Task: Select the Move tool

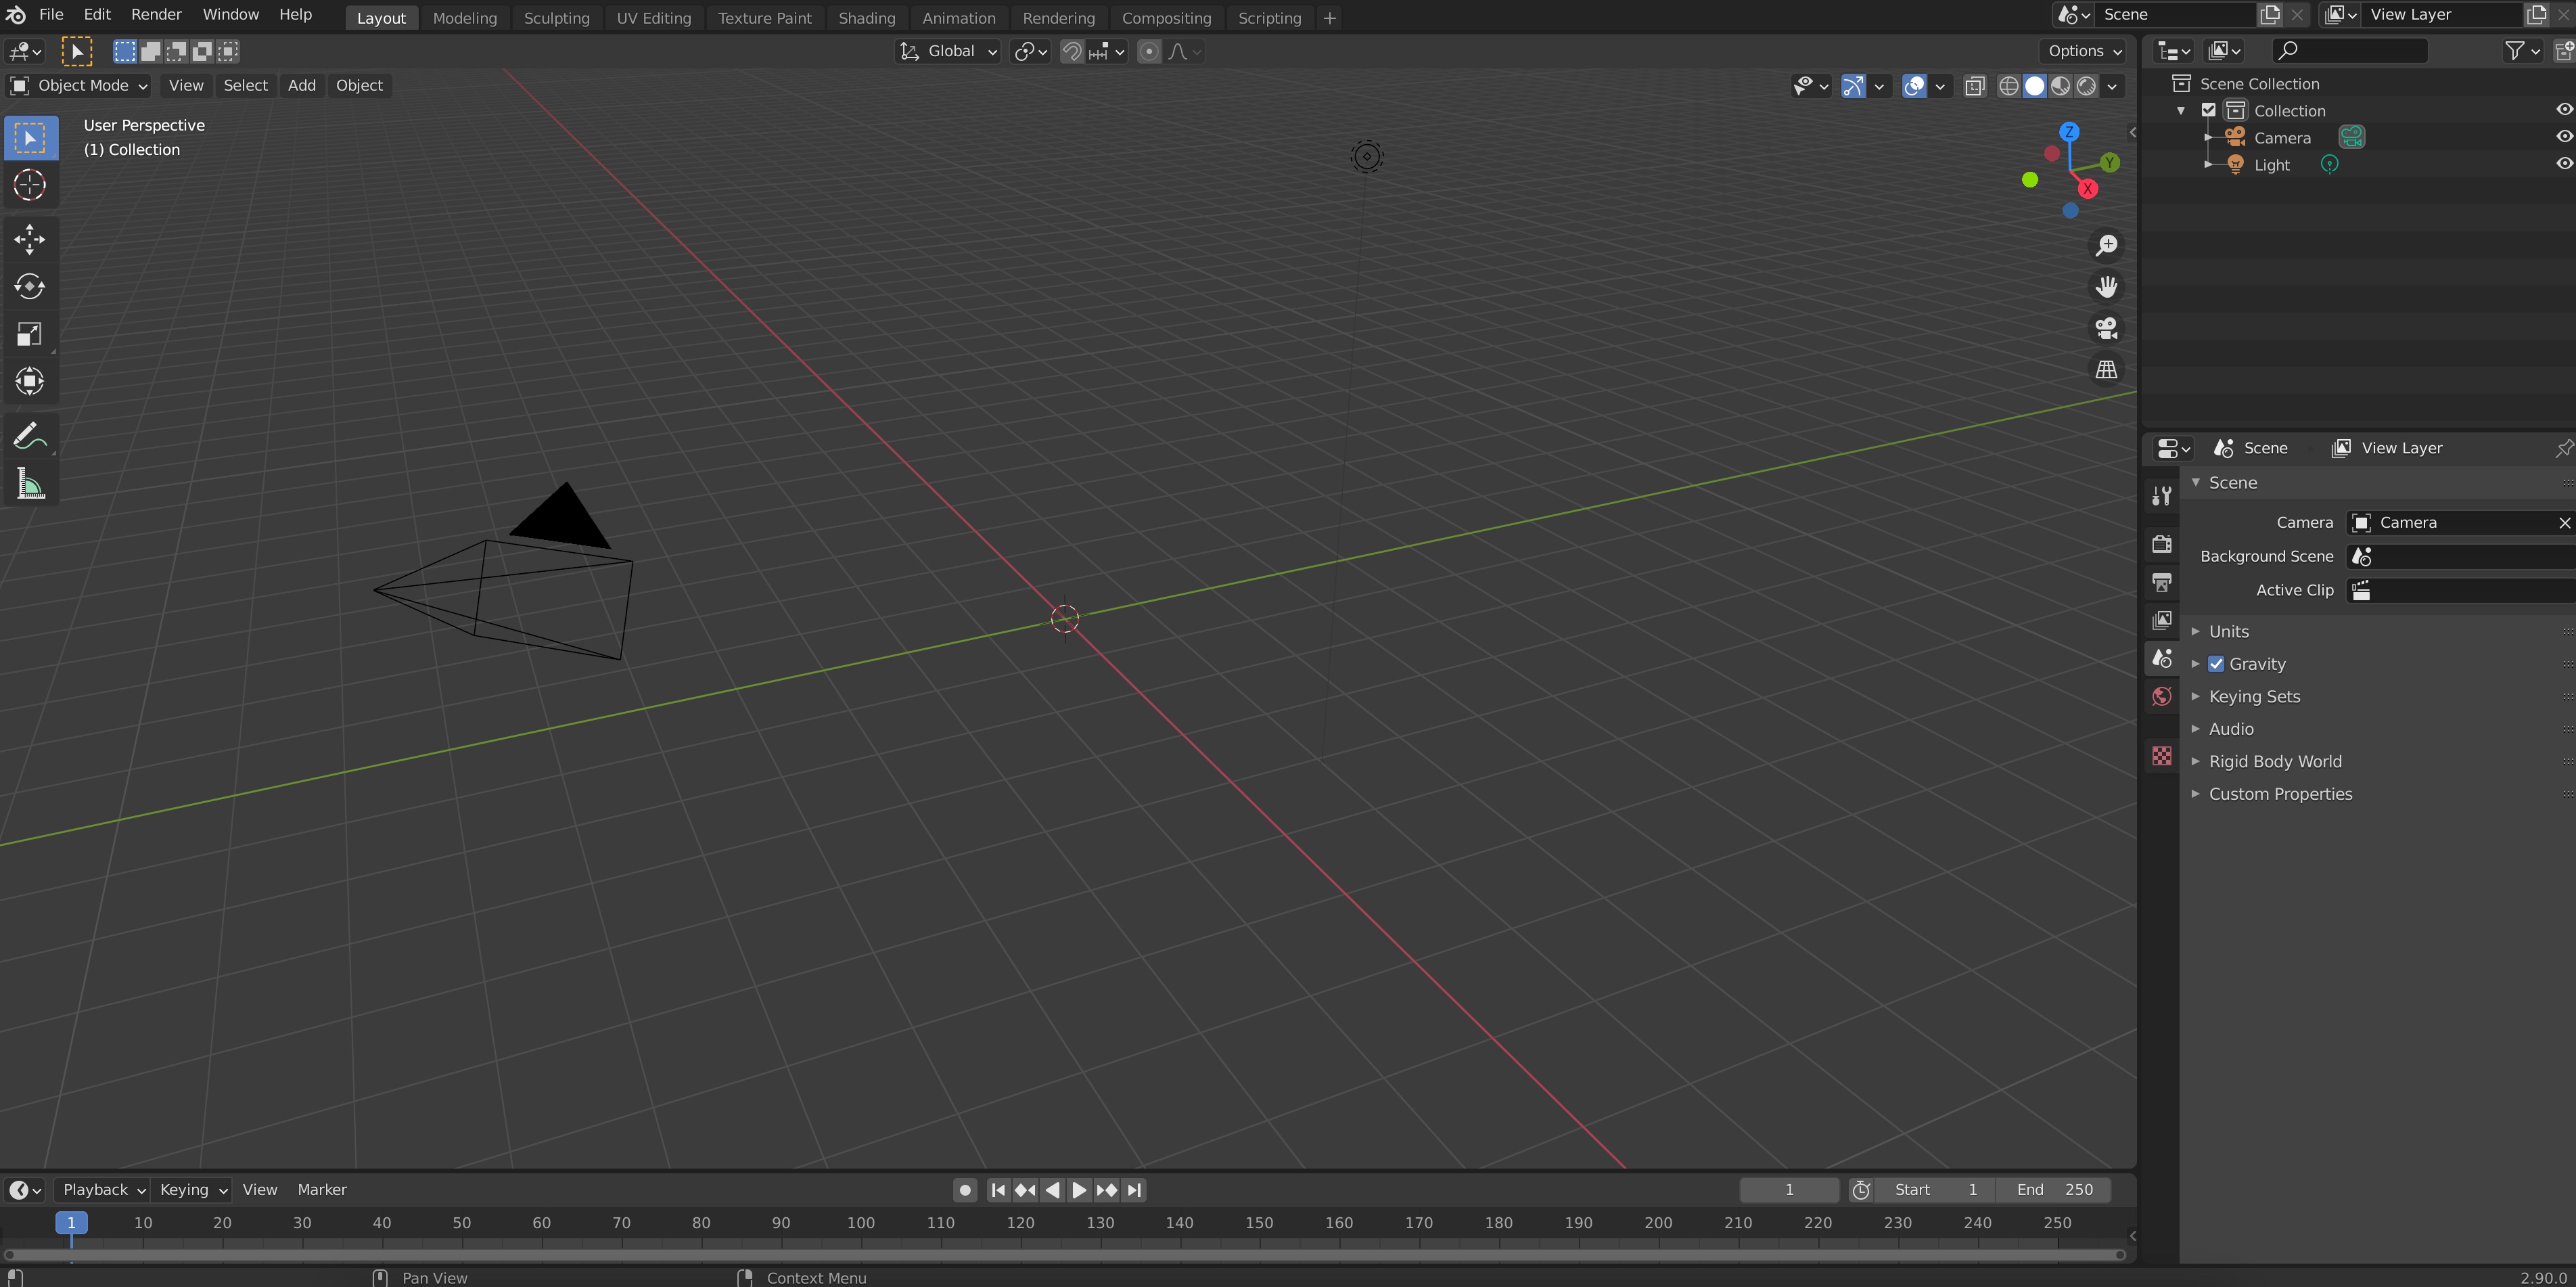Action: coord(30,239)
